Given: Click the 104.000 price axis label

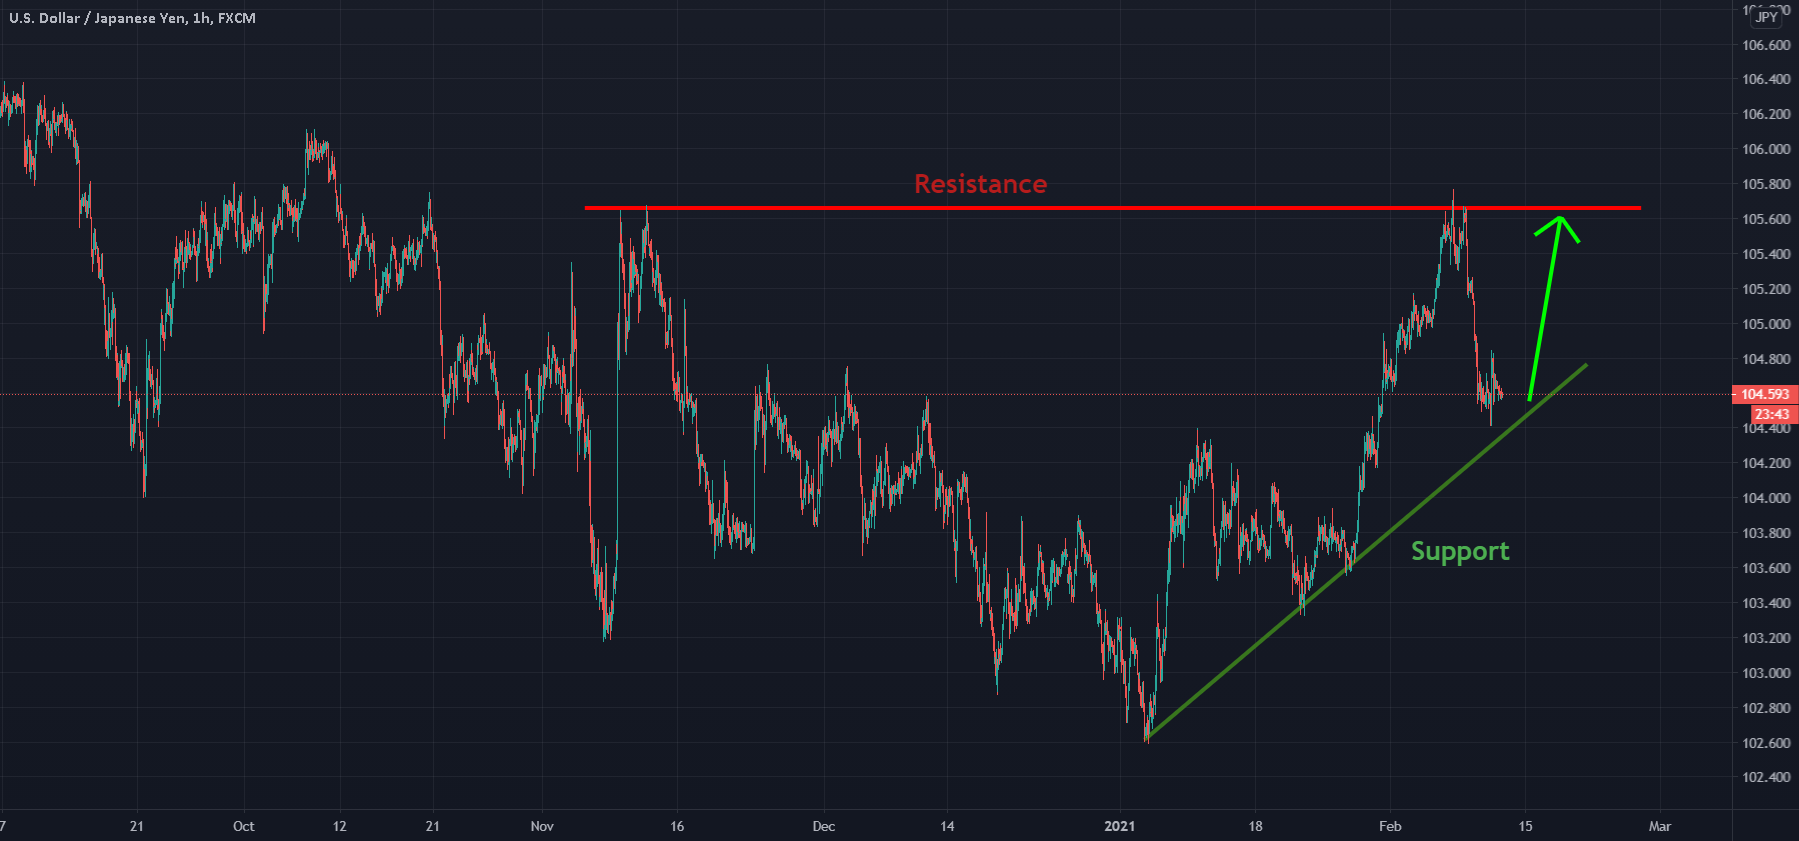Looking at the screenshot, I should tap(1766, 498).
